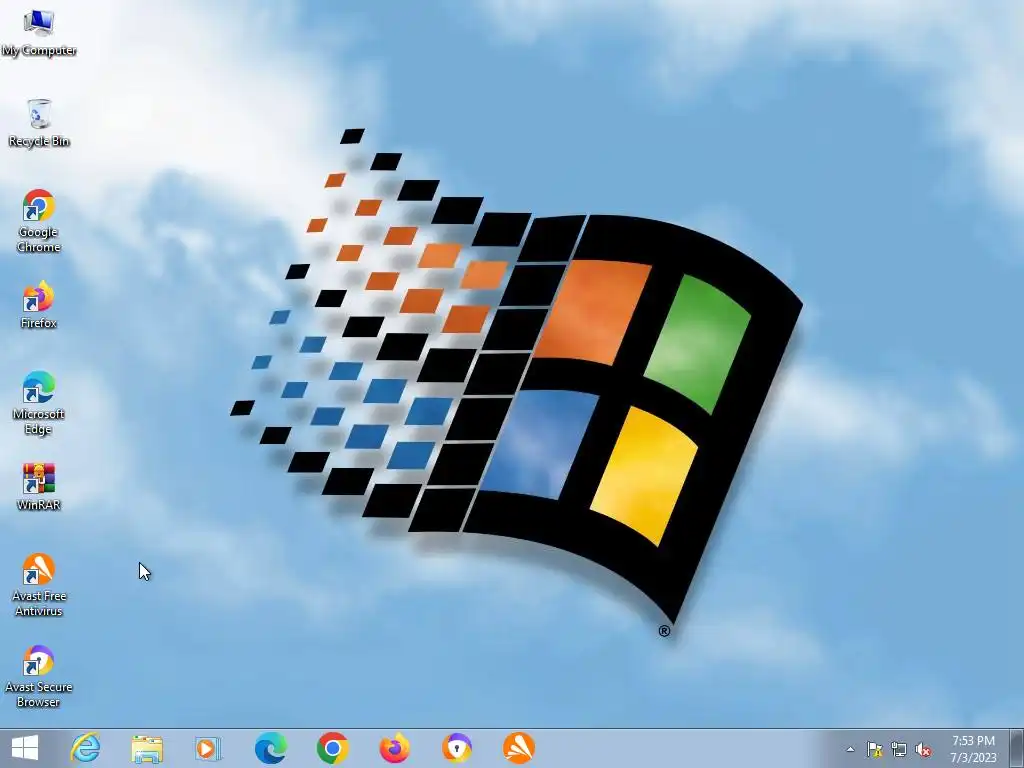The image size is (1024, 768).
Task: Launch Internet Explorer from the taskbar
Action: (x=86, y=748)
